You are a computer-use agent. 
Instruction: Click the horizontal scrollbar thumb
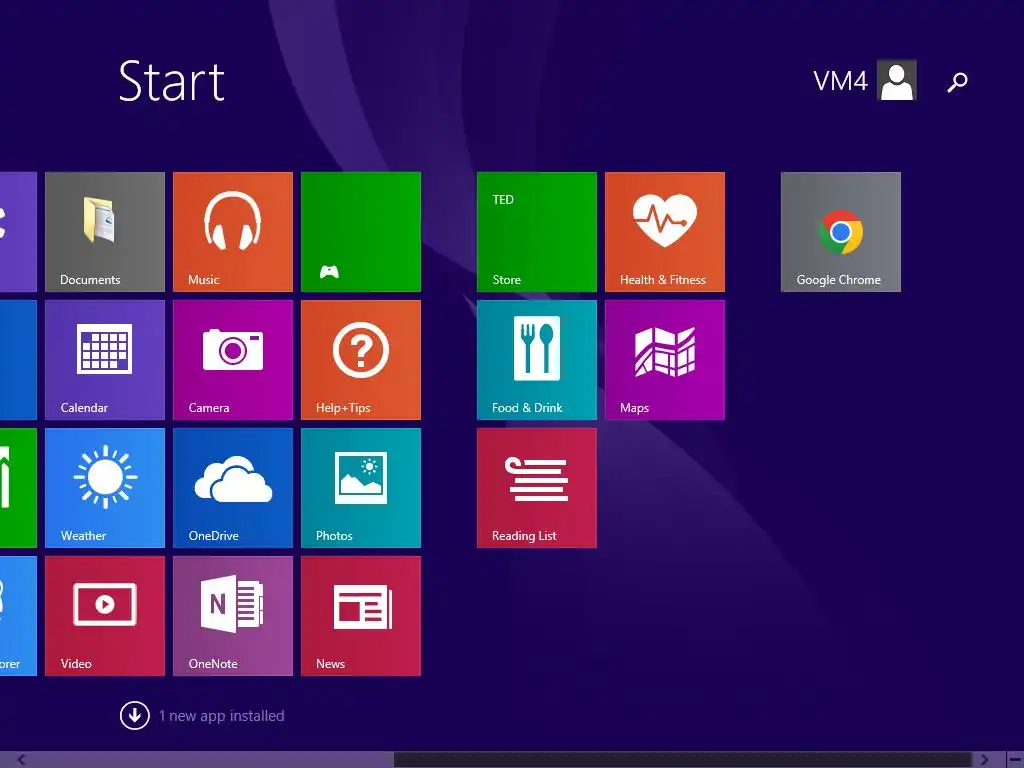(683, 760)
